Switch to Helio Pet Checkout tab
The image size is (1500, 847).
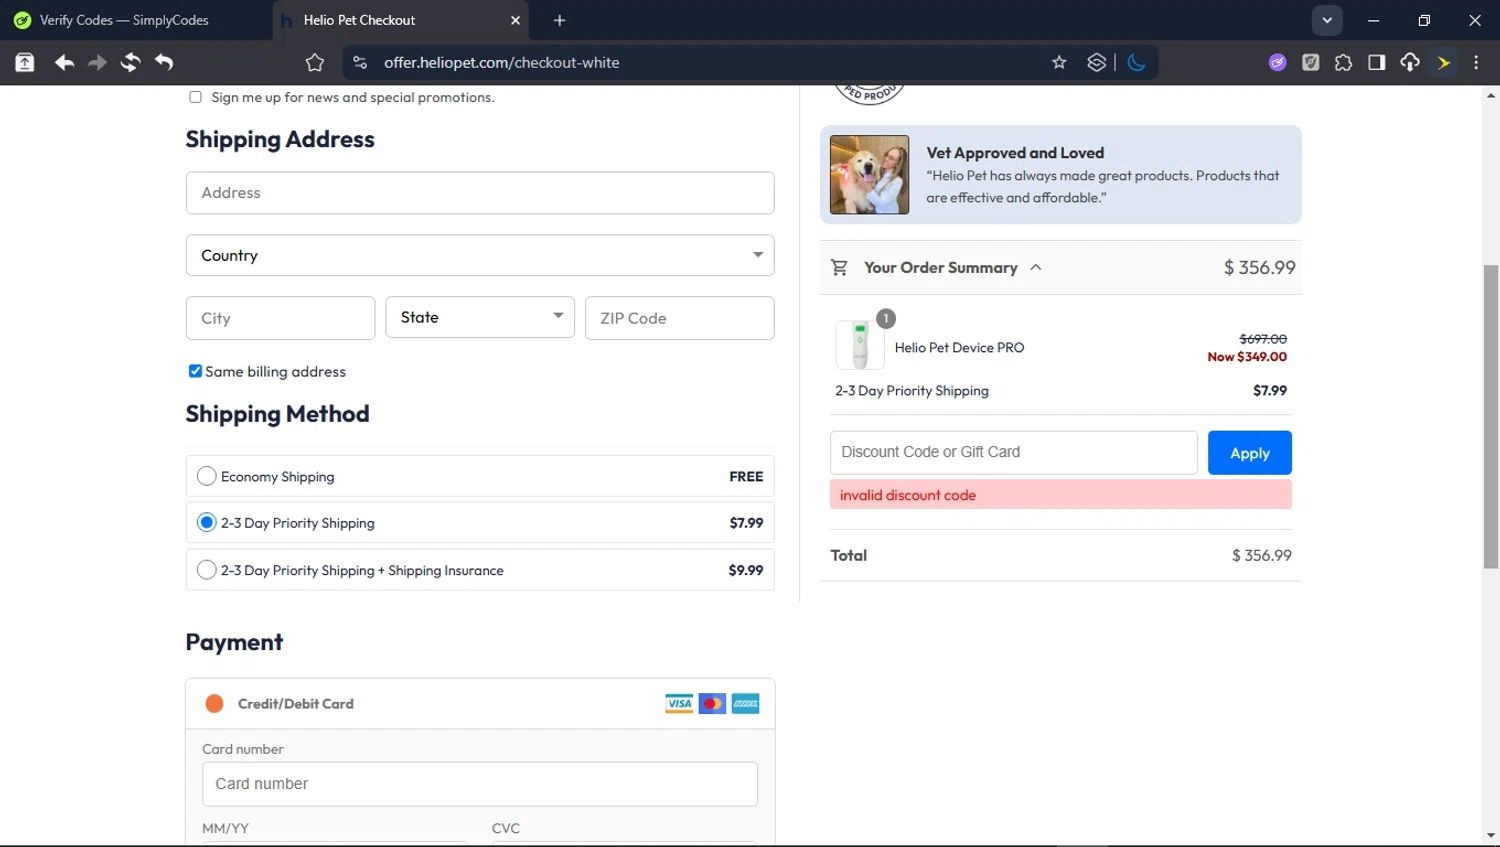tap(400, 20)
